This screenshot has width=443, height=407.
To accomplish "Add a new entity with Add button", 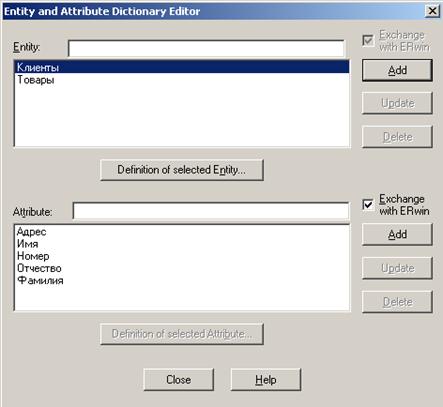I will tap(397, 70).
